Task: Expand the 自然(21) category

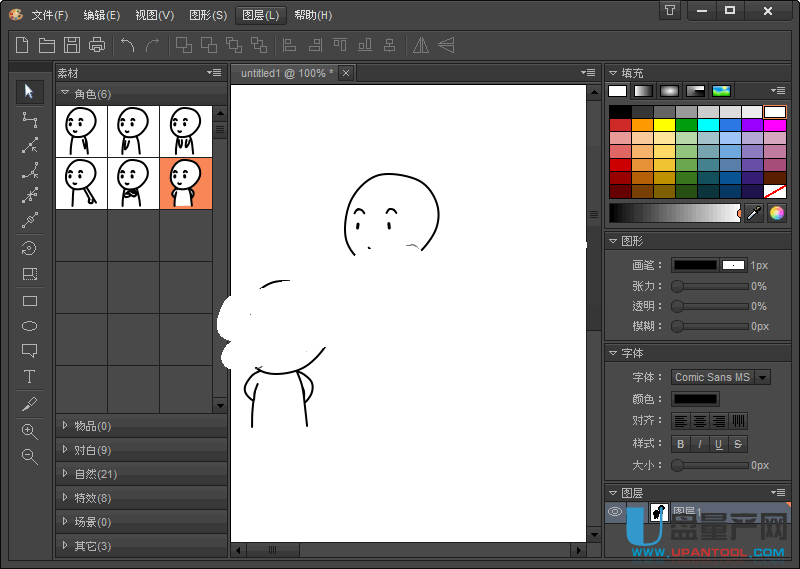Action: point(96,474)
